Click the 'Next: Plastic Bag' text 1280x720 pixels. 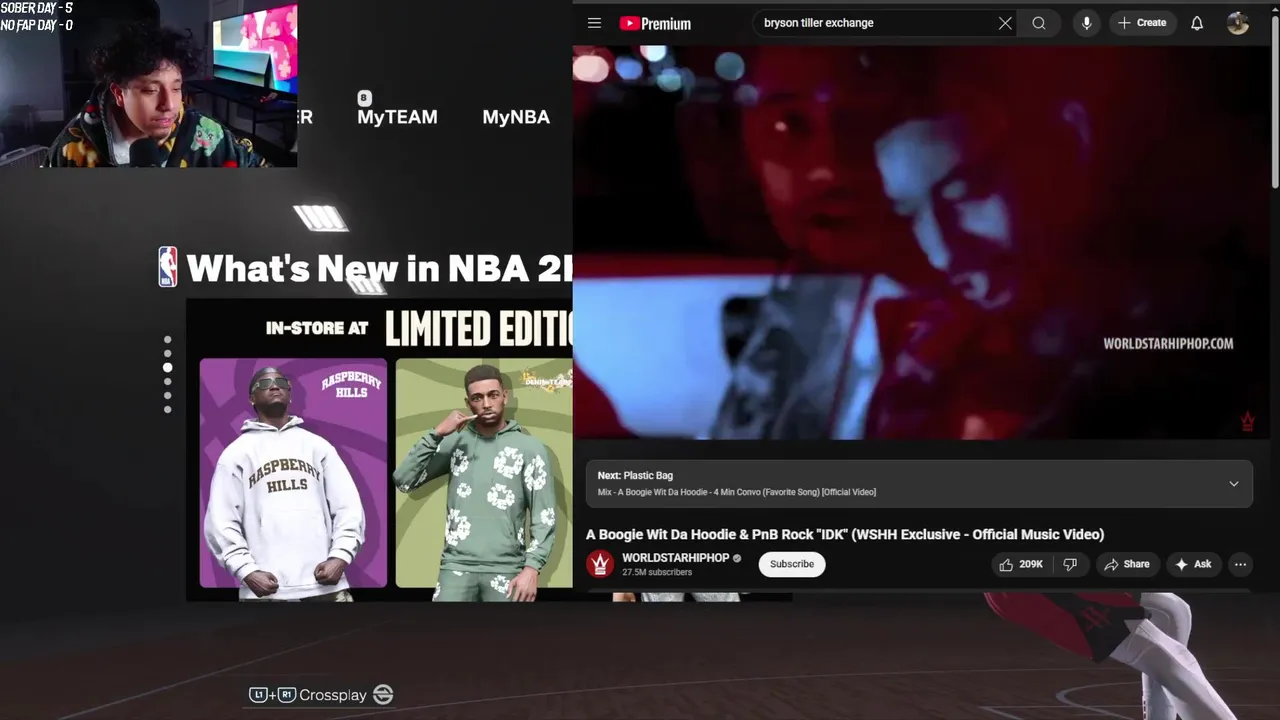pyautogui.click(x=635, y=476)
